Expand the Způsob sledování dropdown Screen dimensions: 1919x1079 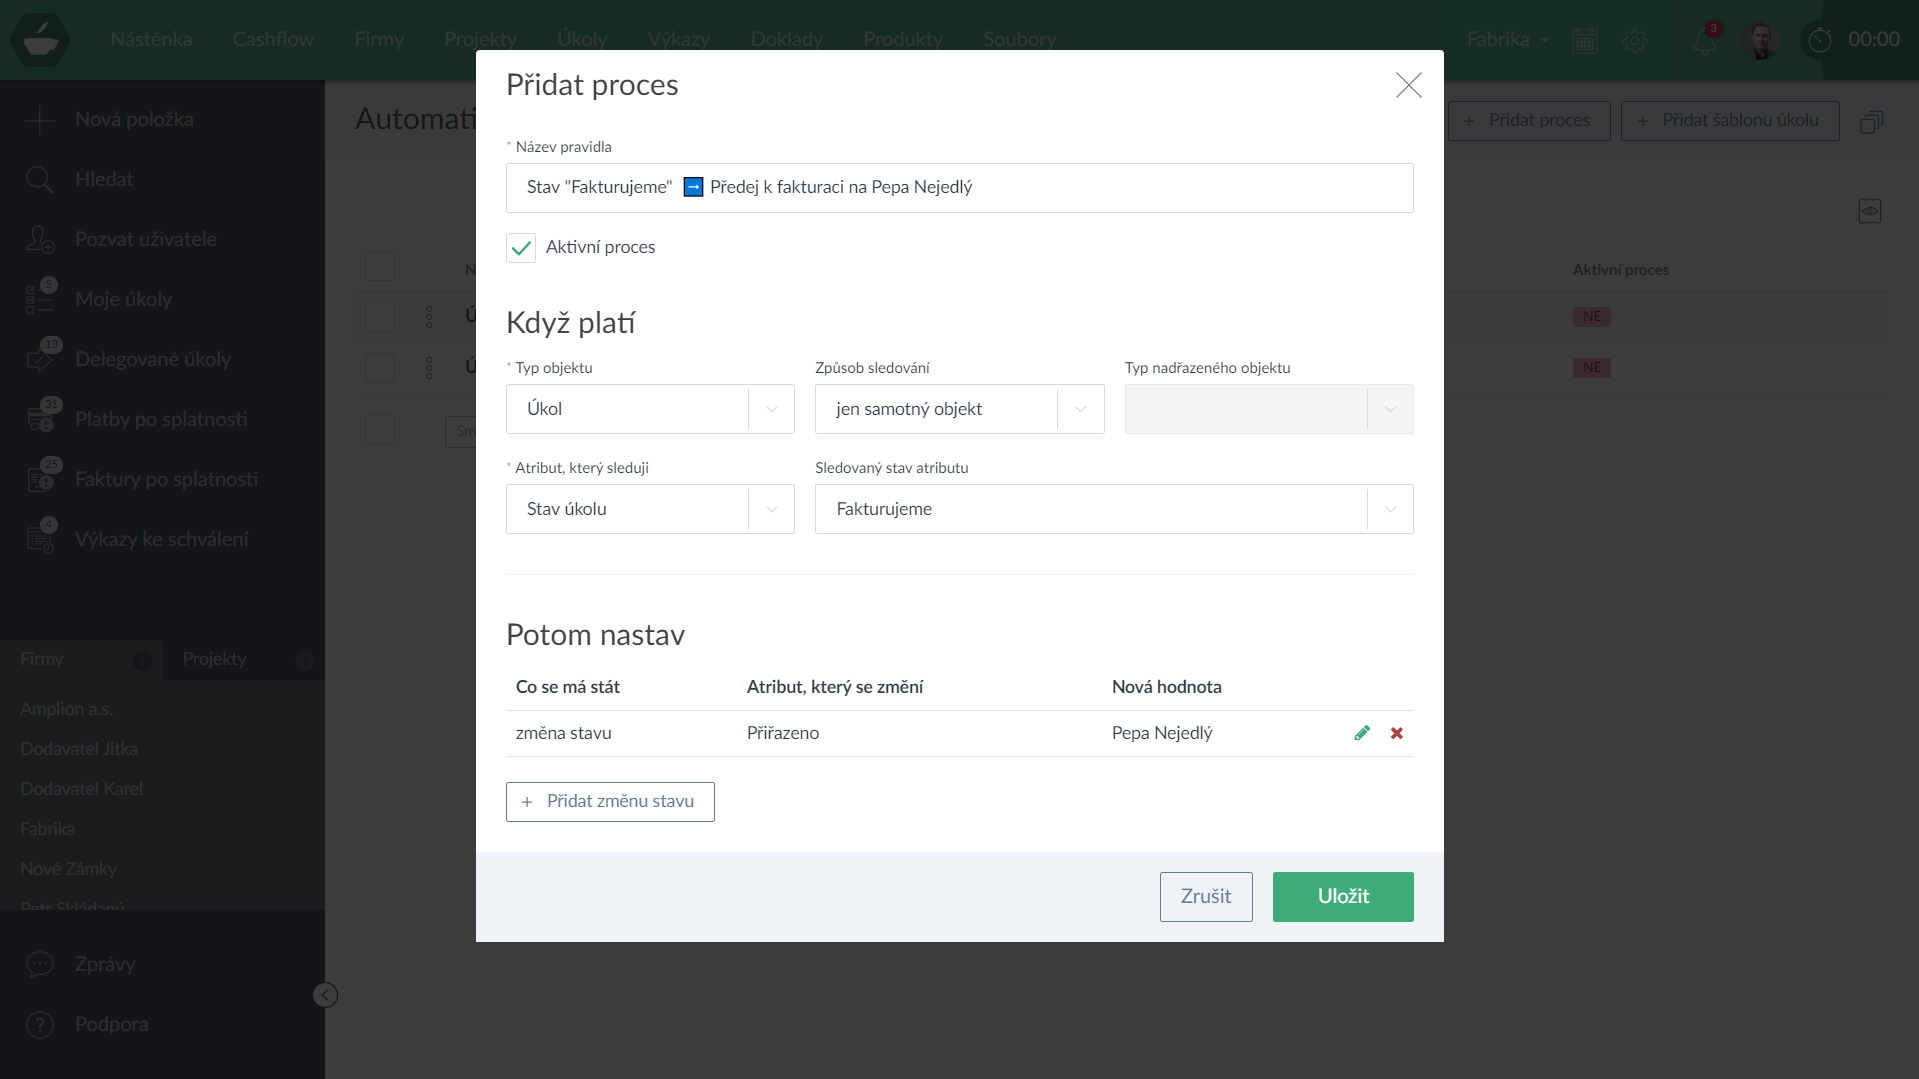coord(959,409)
